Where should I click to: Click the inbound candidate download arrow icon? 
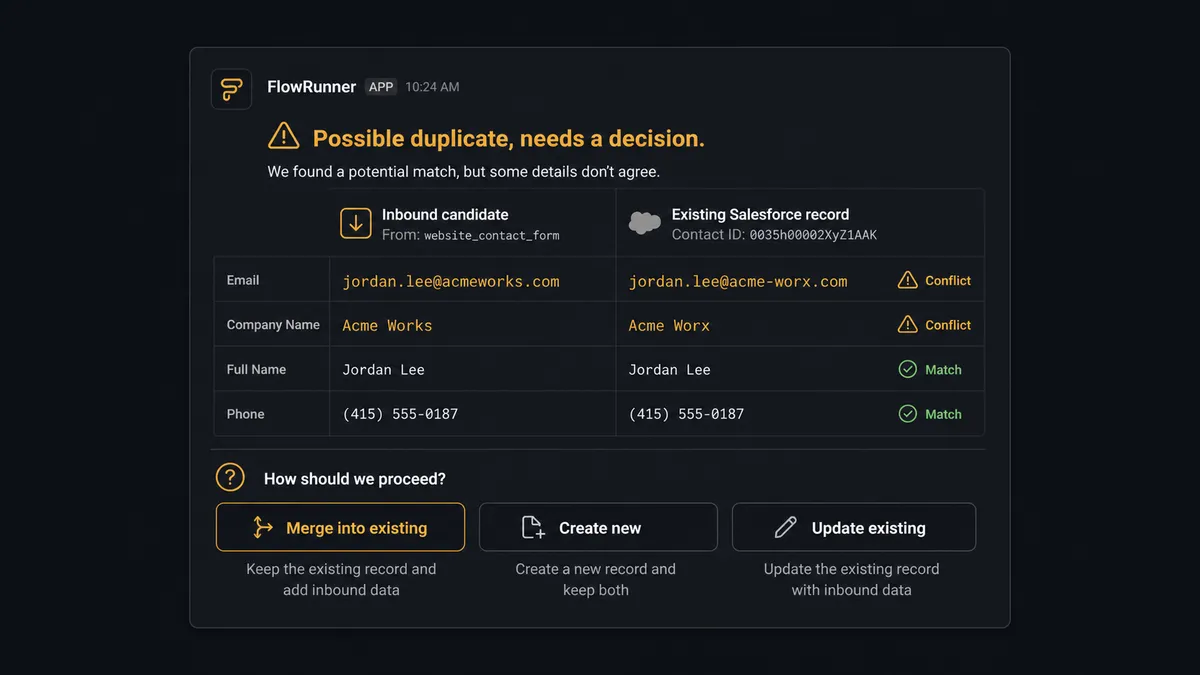(x=356, y=223)
